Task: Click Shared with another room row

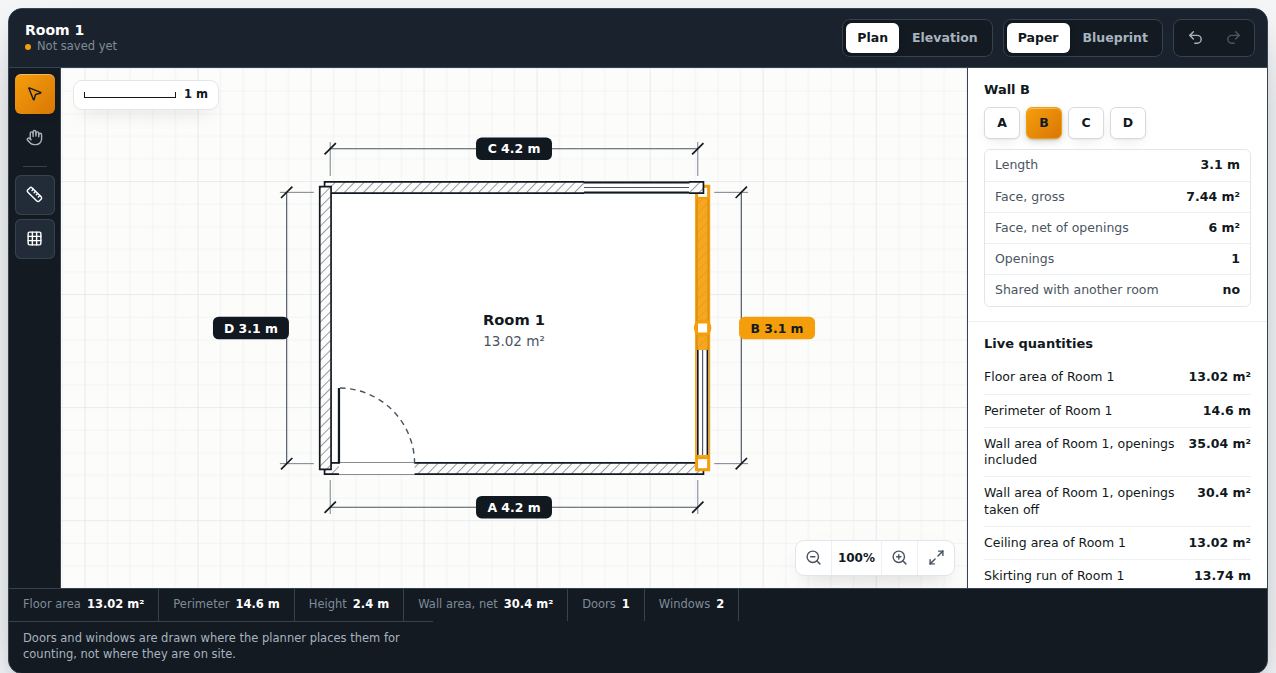Action: coord(1117,290)
